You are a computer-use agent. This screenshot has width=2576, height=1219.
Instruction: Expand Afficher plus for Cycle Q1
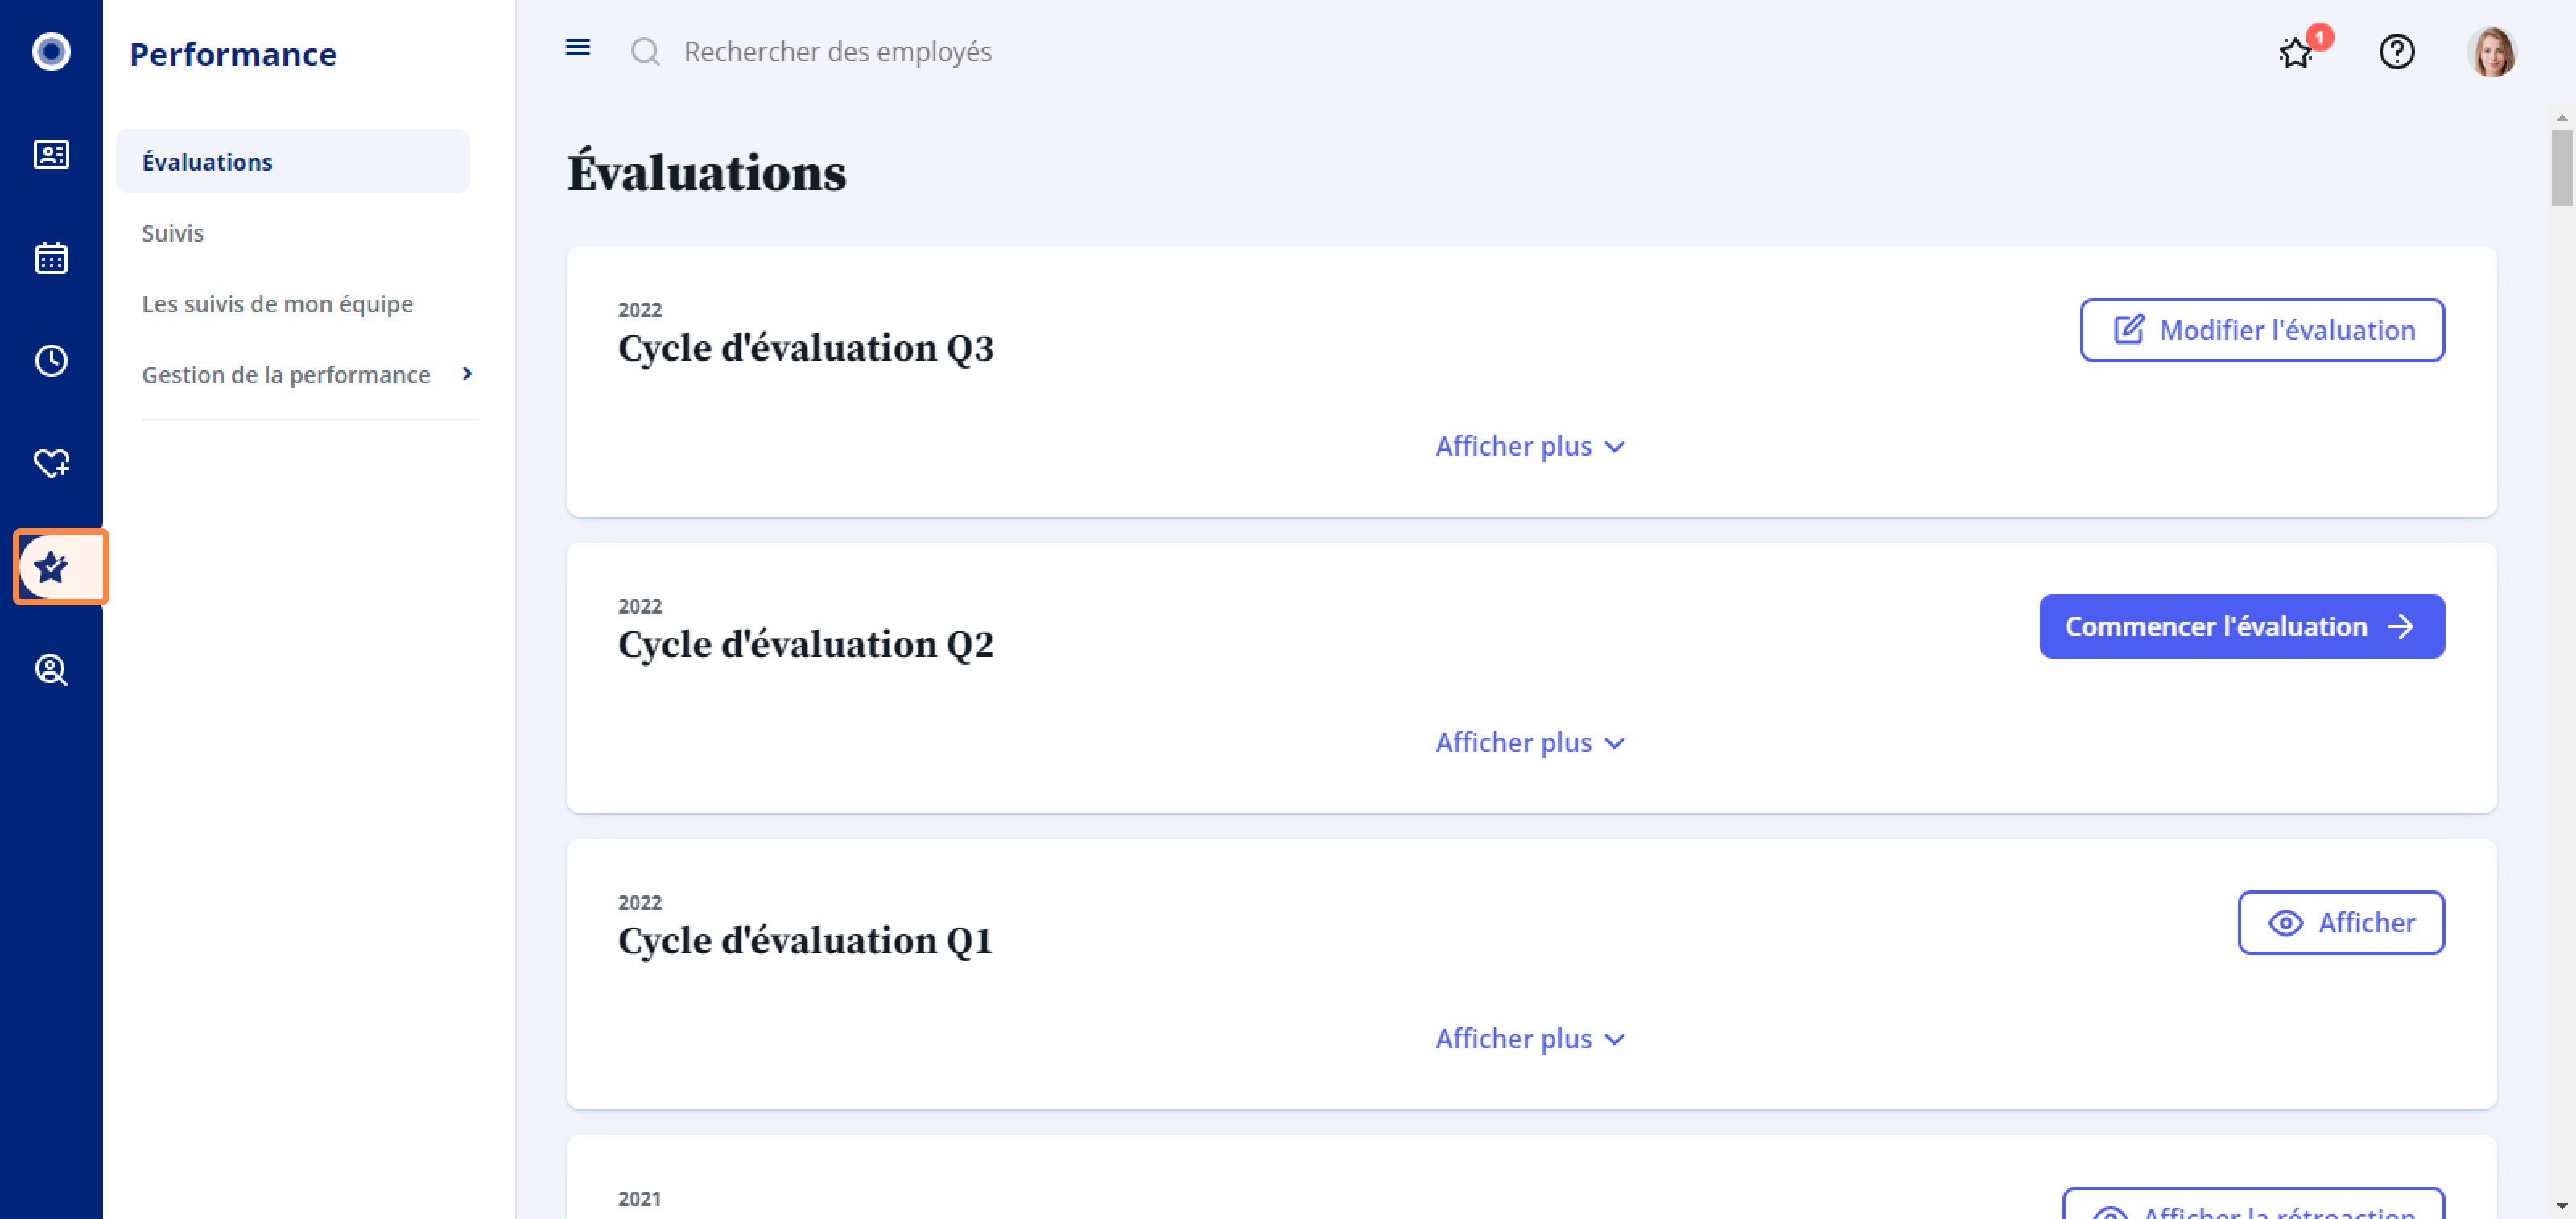click(1530, 1039)
